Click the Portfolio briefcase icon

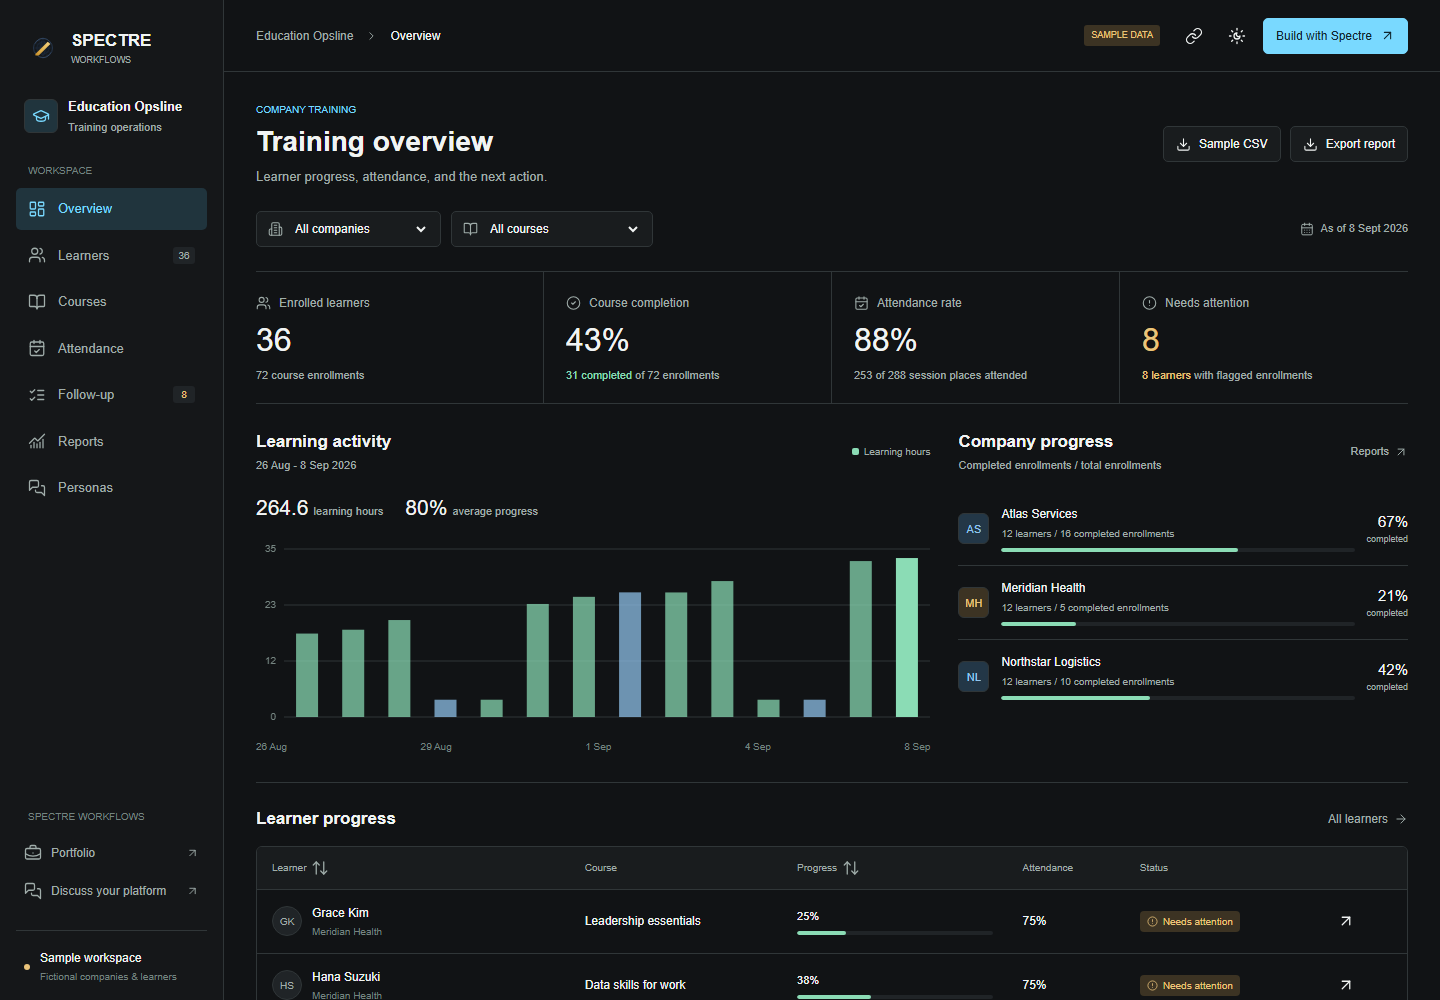pos(33,853)
